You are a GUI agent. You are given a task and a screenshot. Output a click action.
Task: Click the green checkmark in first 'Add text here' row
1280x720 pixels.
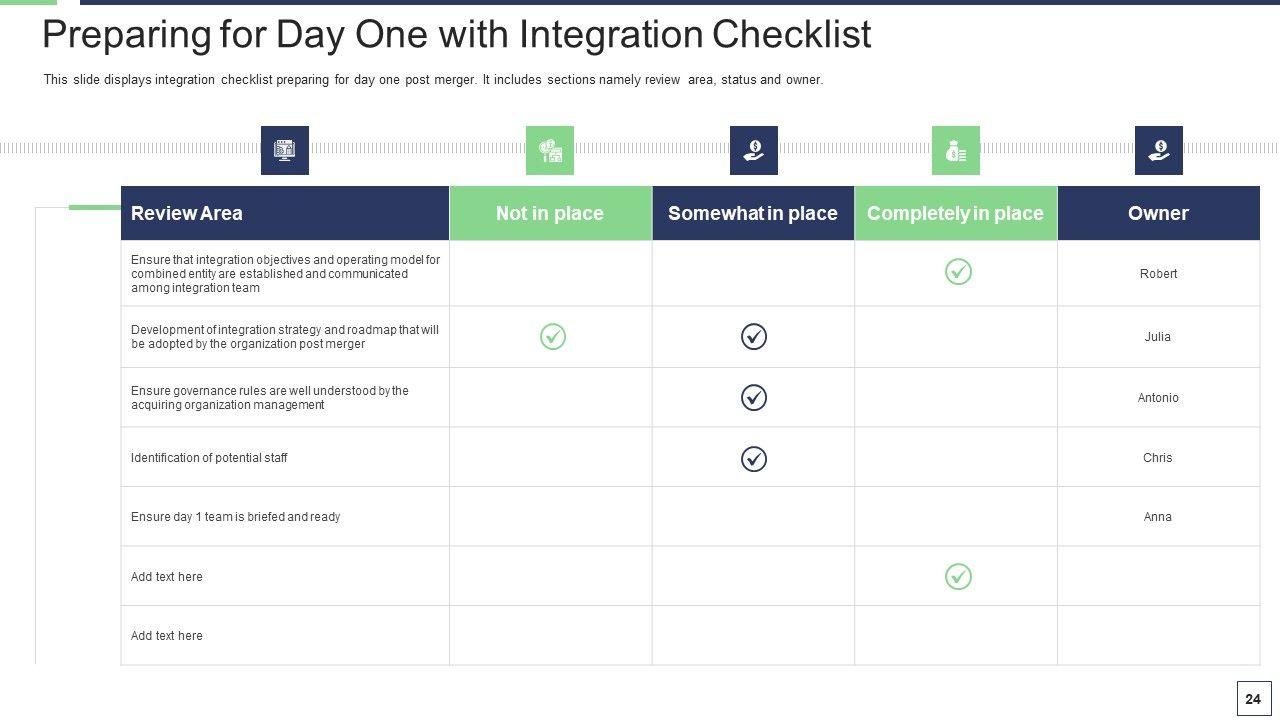[x=958, y=577]
